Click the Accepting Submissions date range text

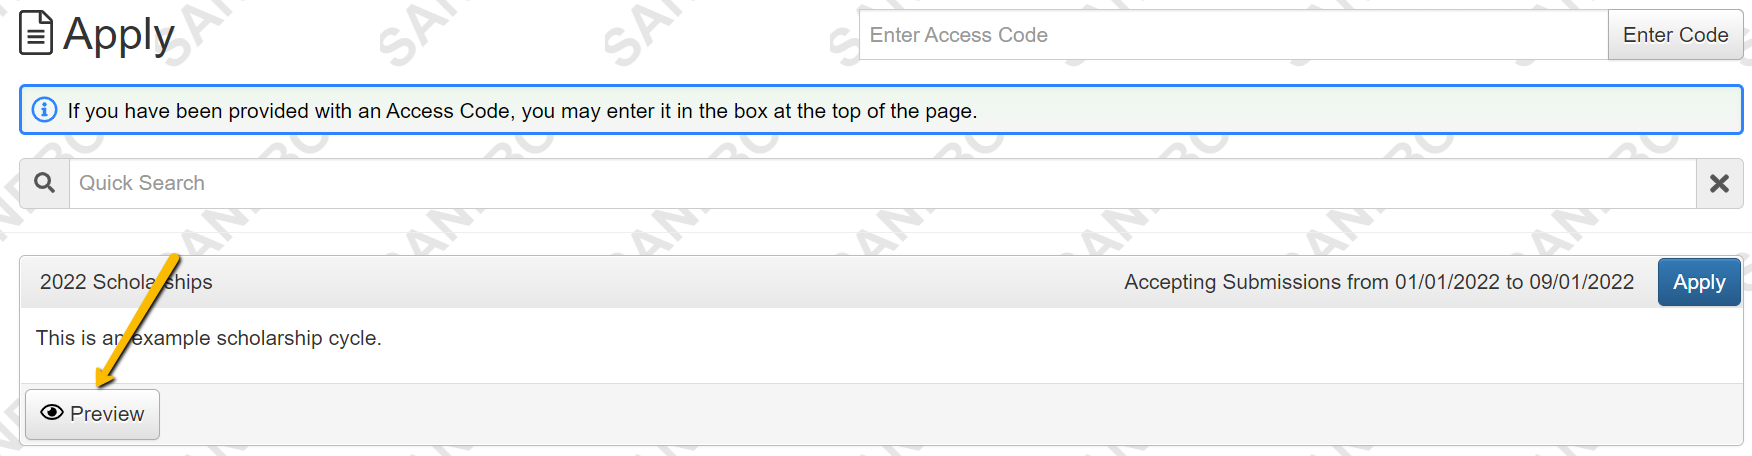[1379, 282]
